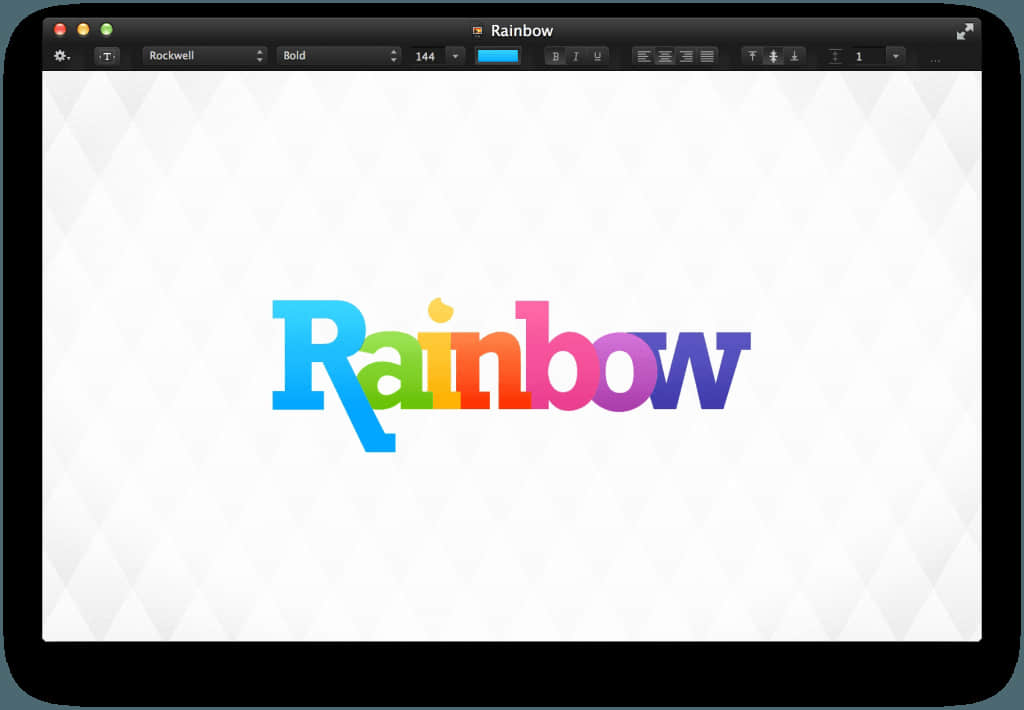The image size is (1024, 710).
Task: Center align text
Action: click(x=665, y=56)
